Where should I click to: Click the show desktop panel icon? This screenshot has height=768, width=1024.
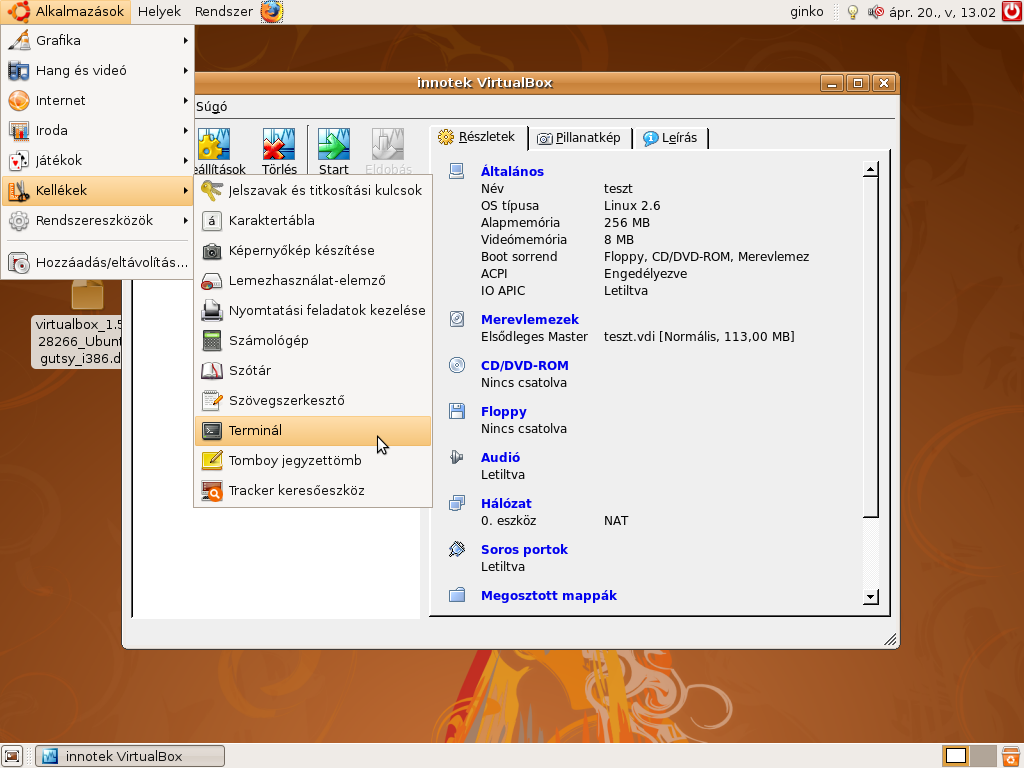[12, 756]
